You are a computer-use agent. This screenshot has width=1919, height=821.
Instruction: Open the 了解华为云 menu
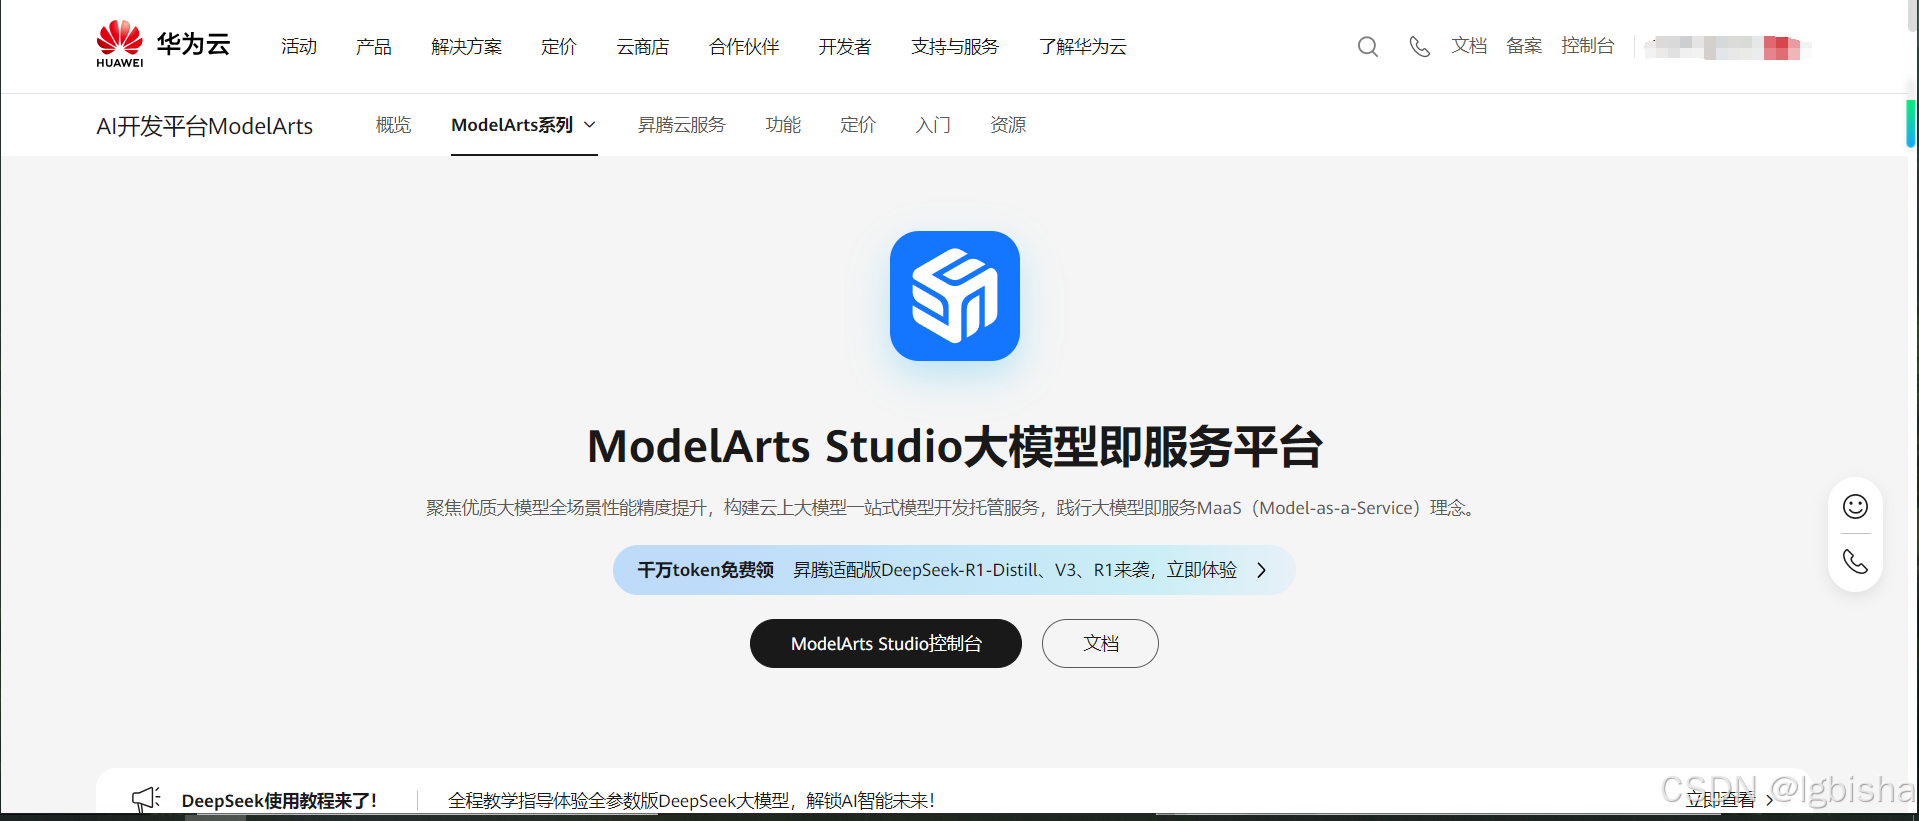pos(1083,47)
